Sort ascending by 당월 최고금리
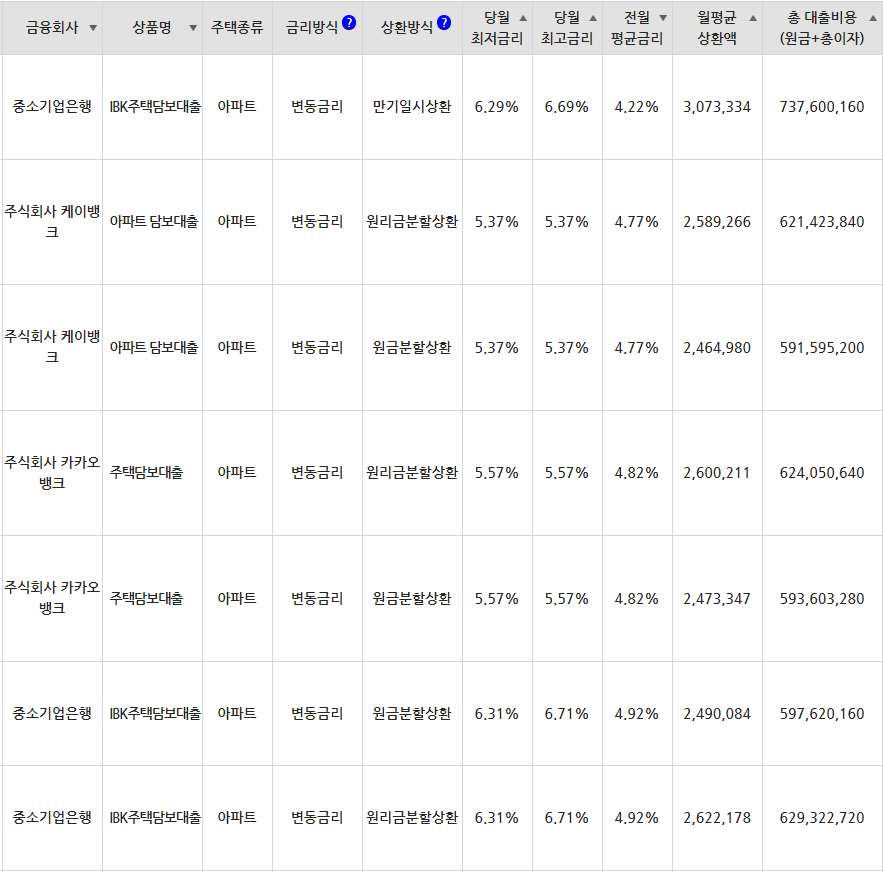Image resolution: width=883 pixels, height=872 pixels. 593,18
